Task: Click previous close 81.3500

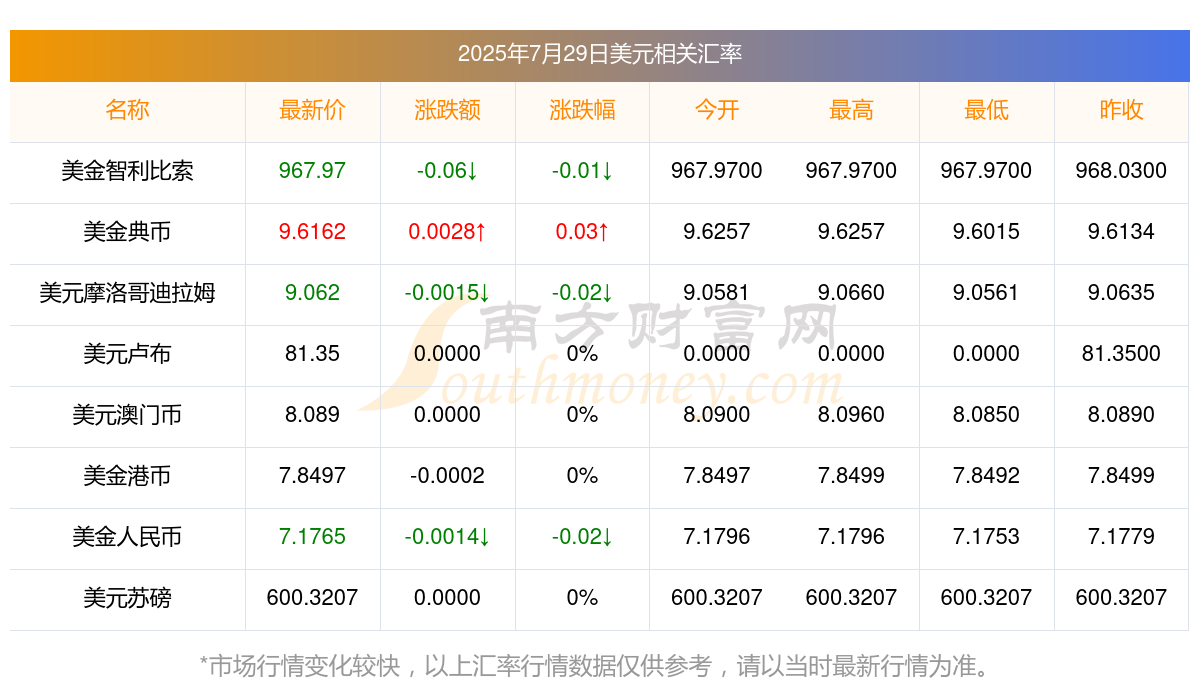Action: pyautogui.click(x=1121, y=354)
